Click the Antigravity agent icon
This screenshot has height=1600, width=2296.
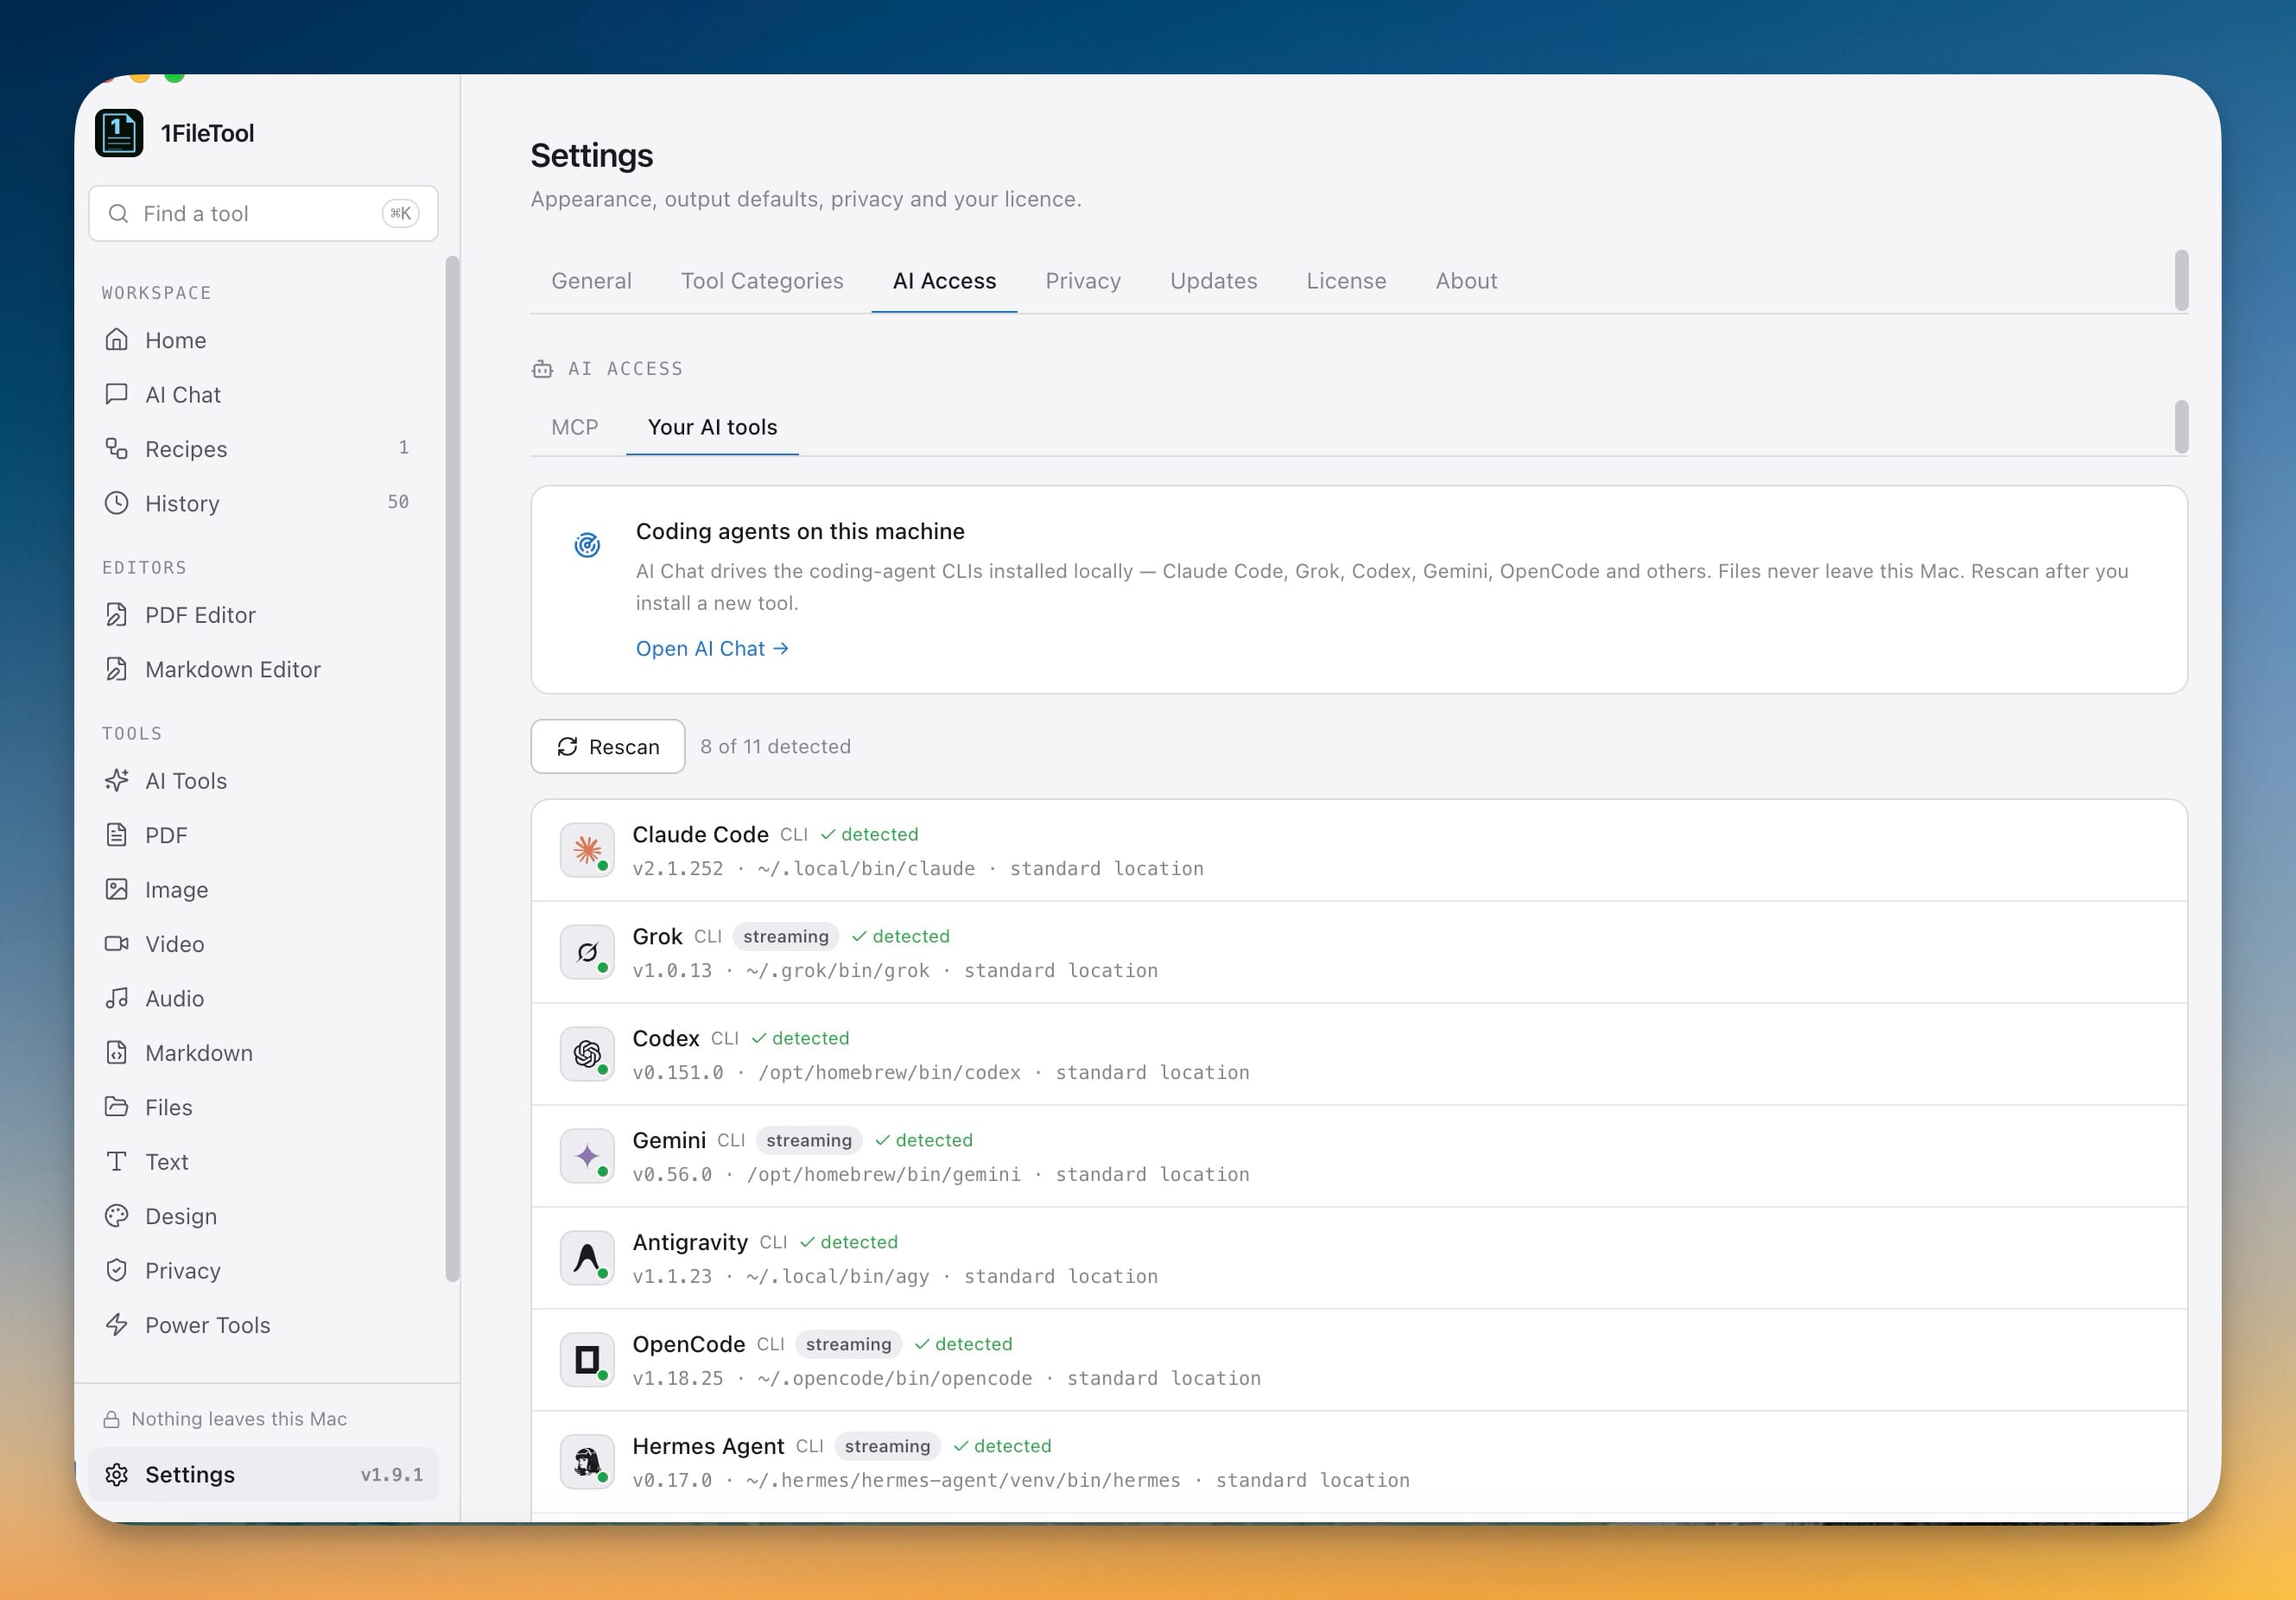[587, 1258]
